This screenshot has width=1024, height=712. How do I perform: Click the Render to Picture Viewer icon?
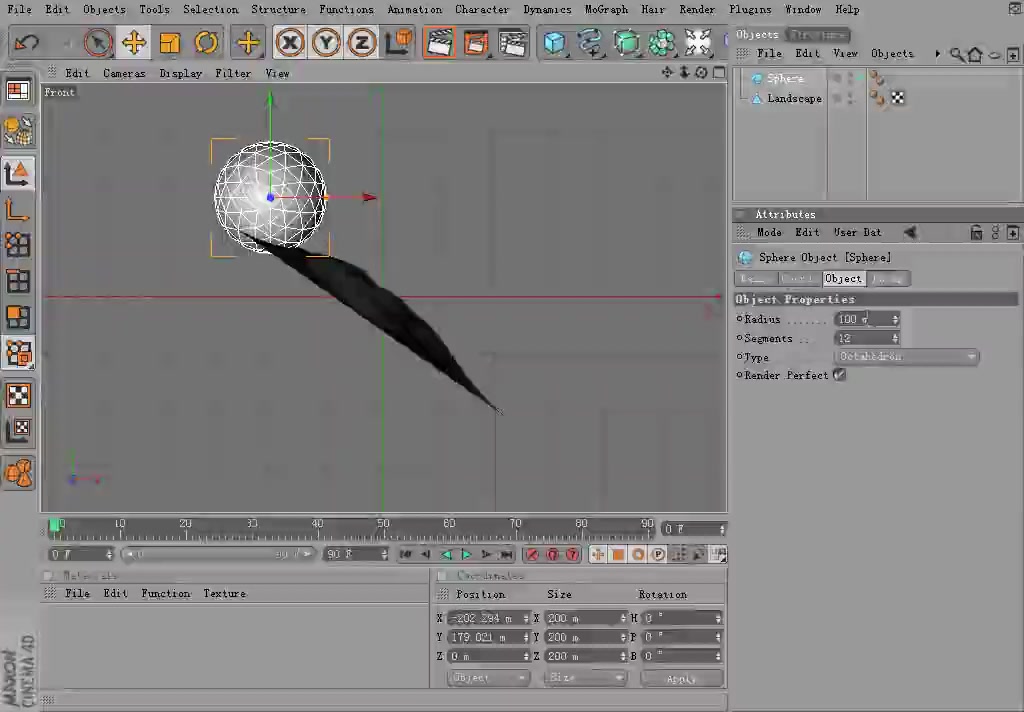click(x=475, y=42)
